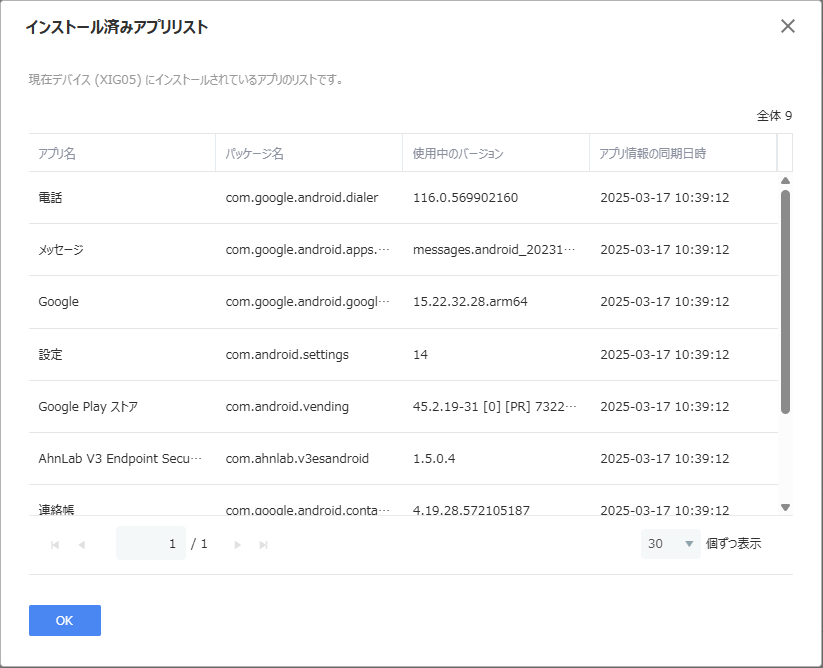Click version 1.5.0.4

(x=434, y=459)
